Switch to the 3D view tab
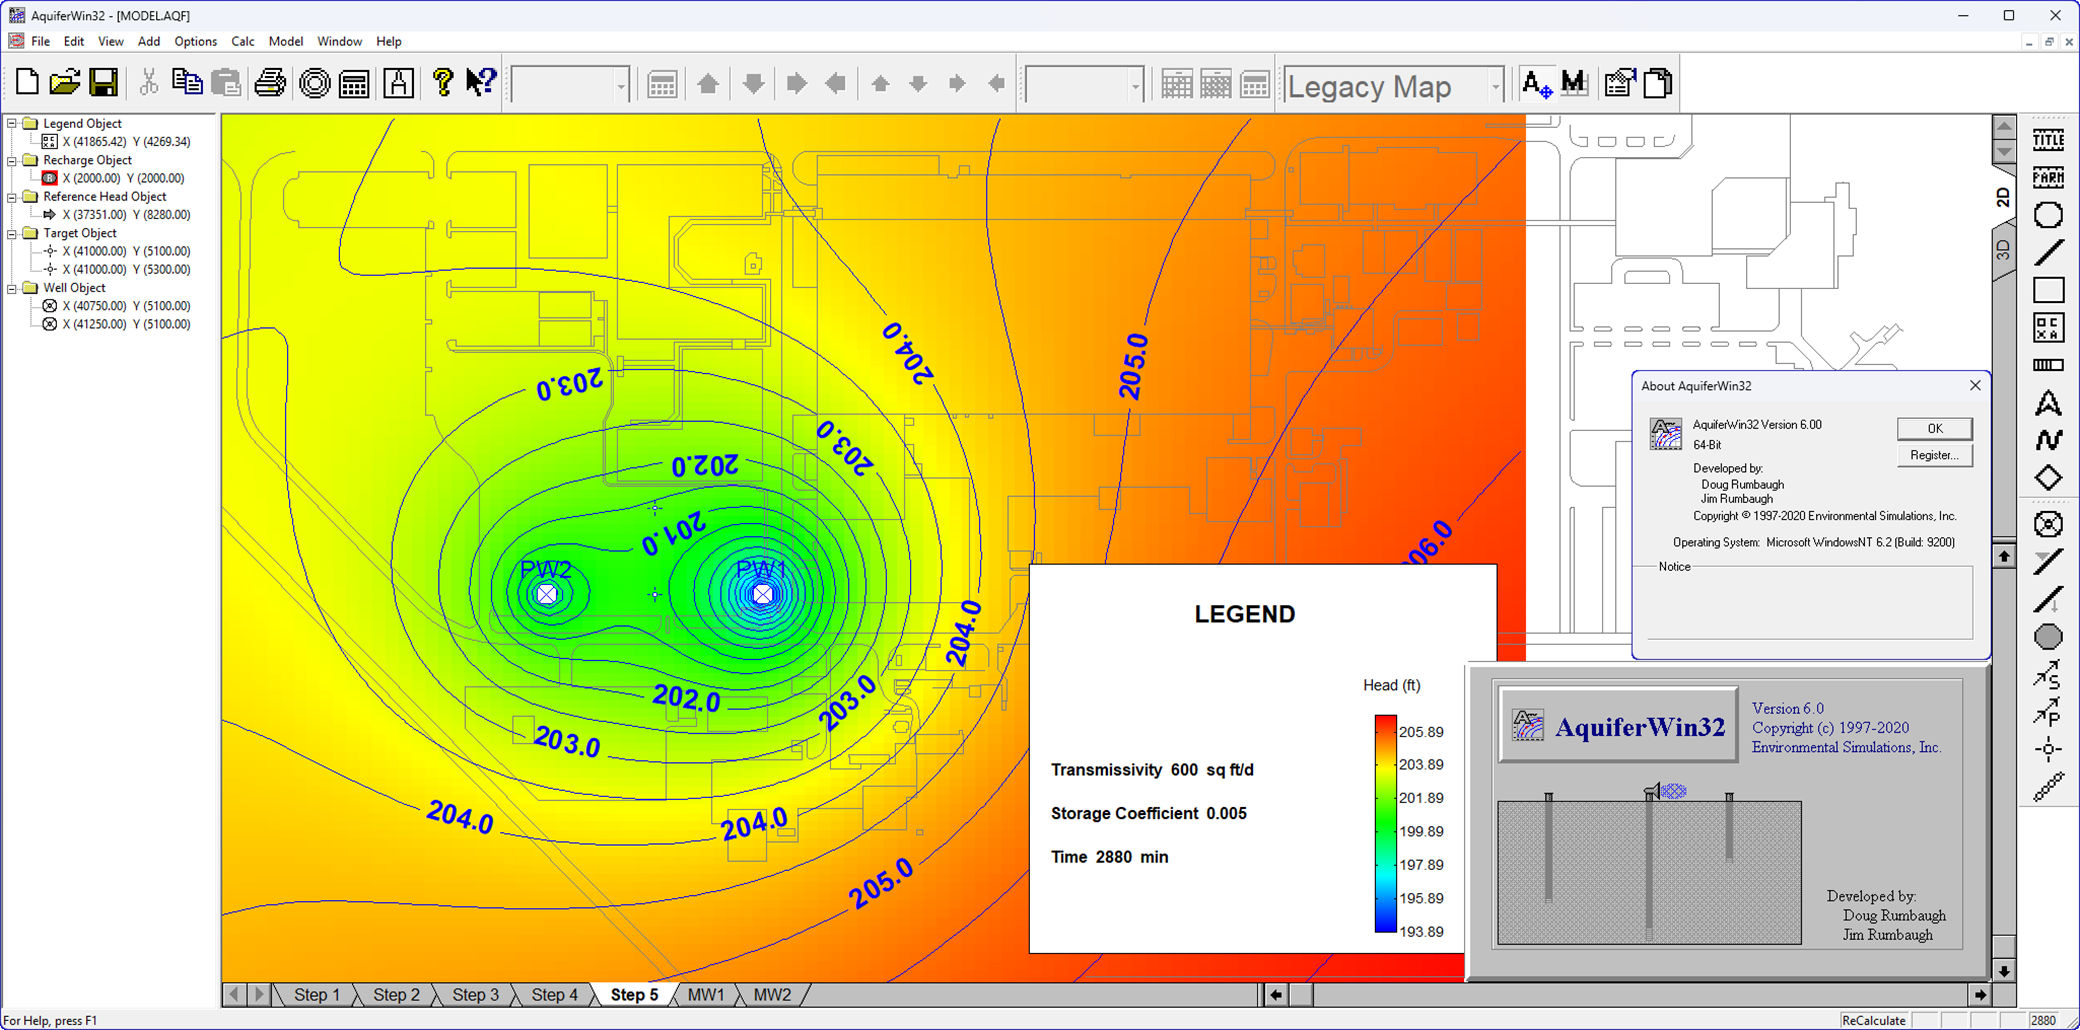 click(2003, 250)
